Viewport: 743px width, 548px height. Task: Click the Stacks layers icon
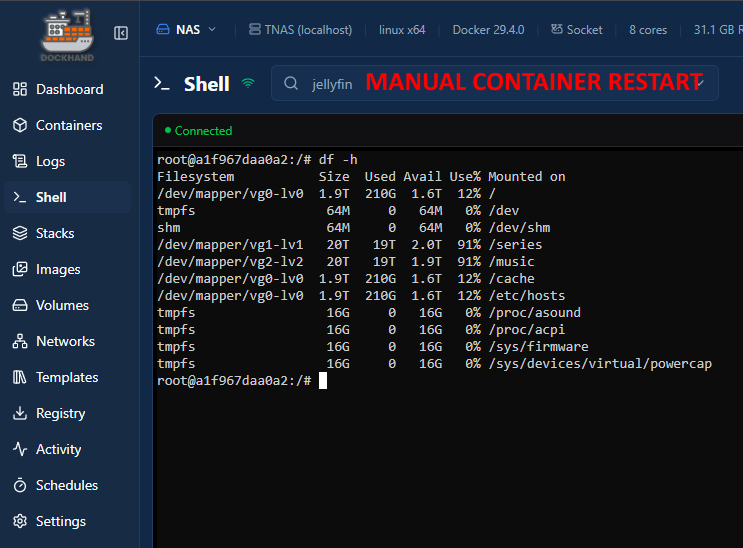pyautogui.click(x=20, y=233)
